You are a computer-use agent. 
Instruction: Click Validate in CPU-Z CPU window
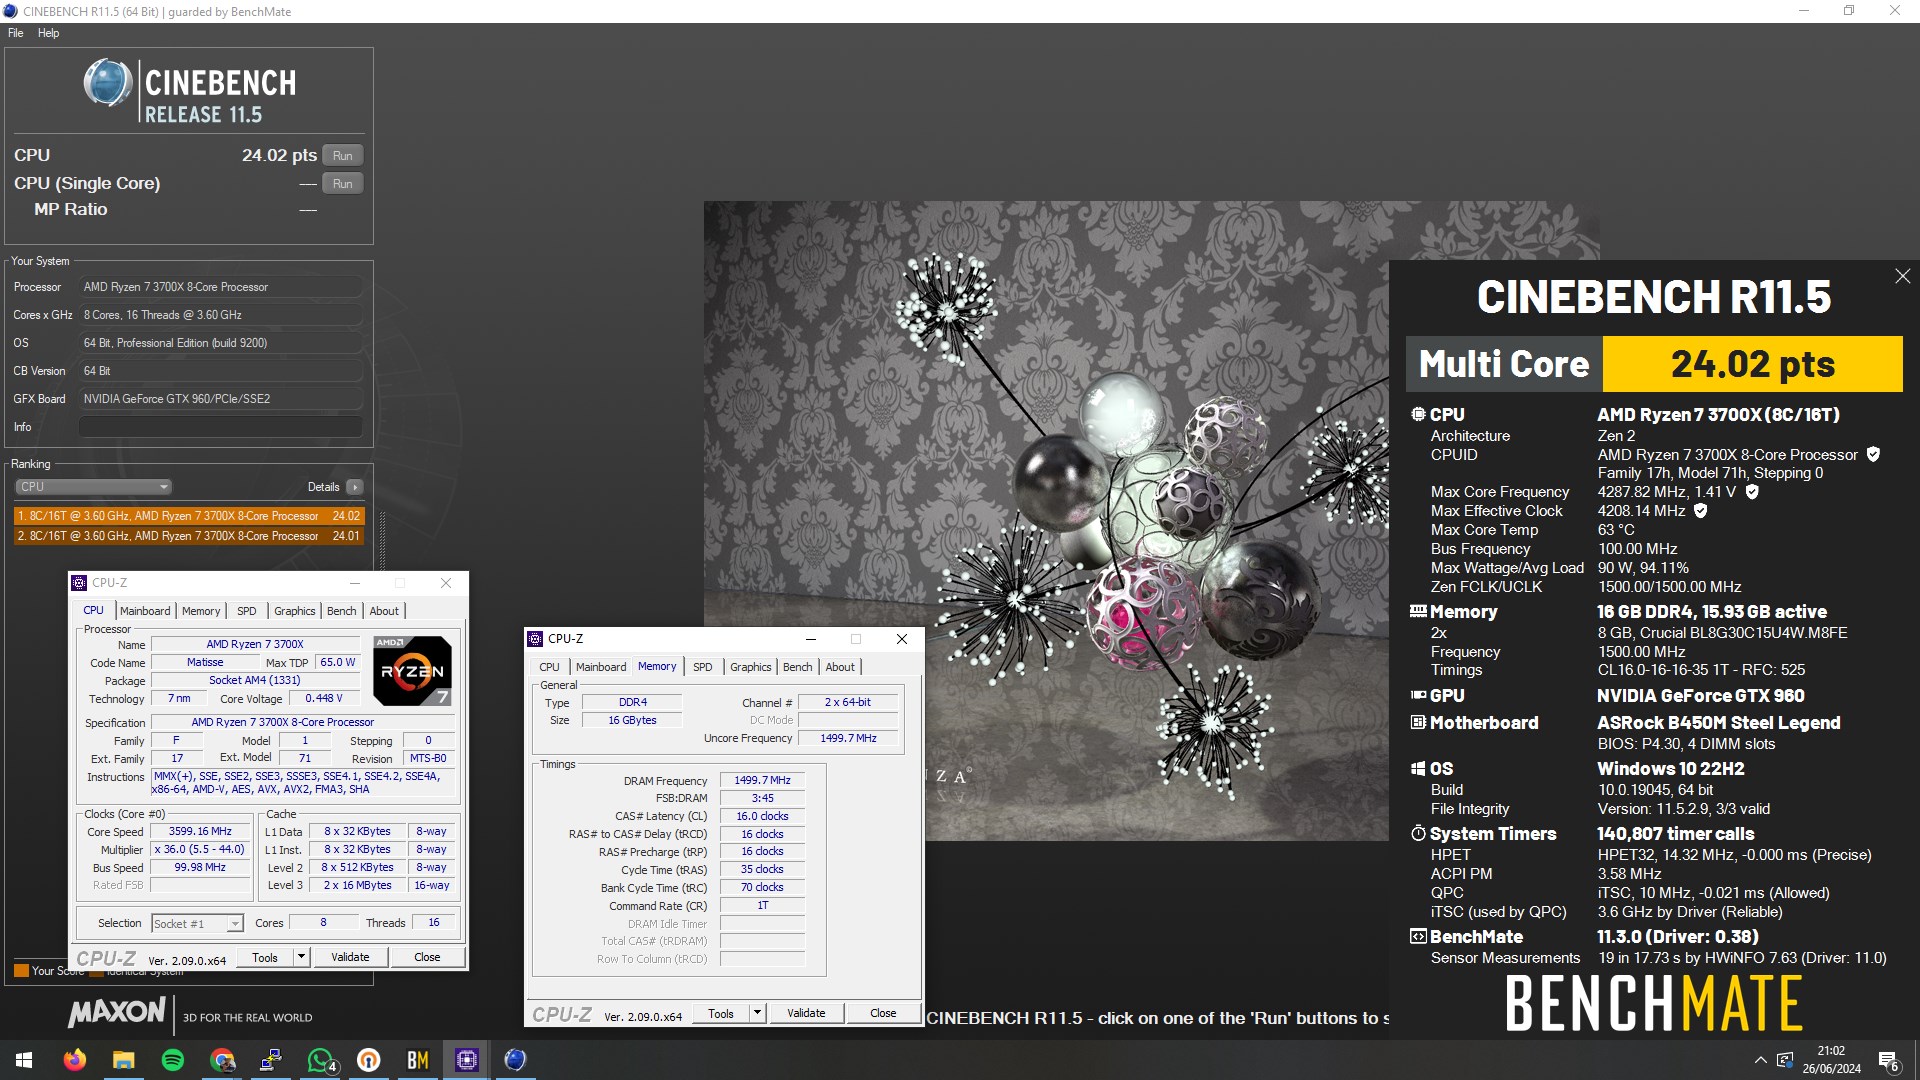coord(350,957)
